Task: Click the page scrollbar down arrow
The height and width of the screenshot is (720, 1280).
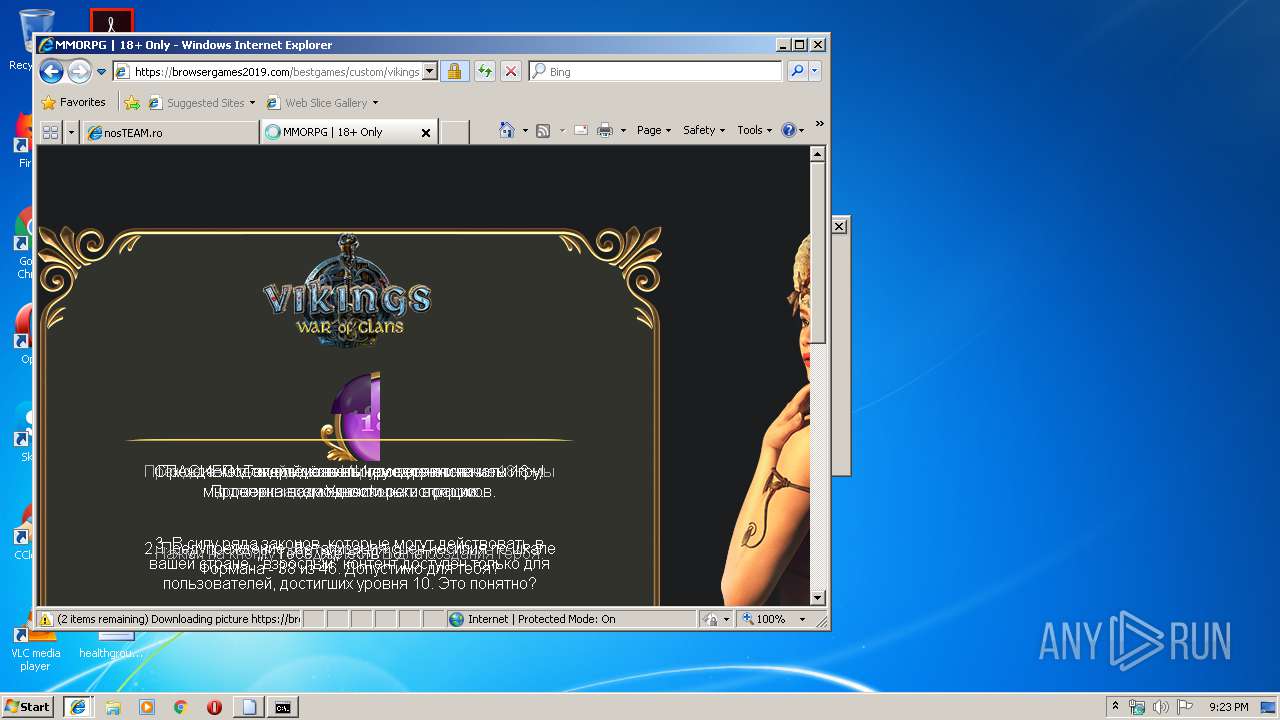Action: [x=817, y=598]
